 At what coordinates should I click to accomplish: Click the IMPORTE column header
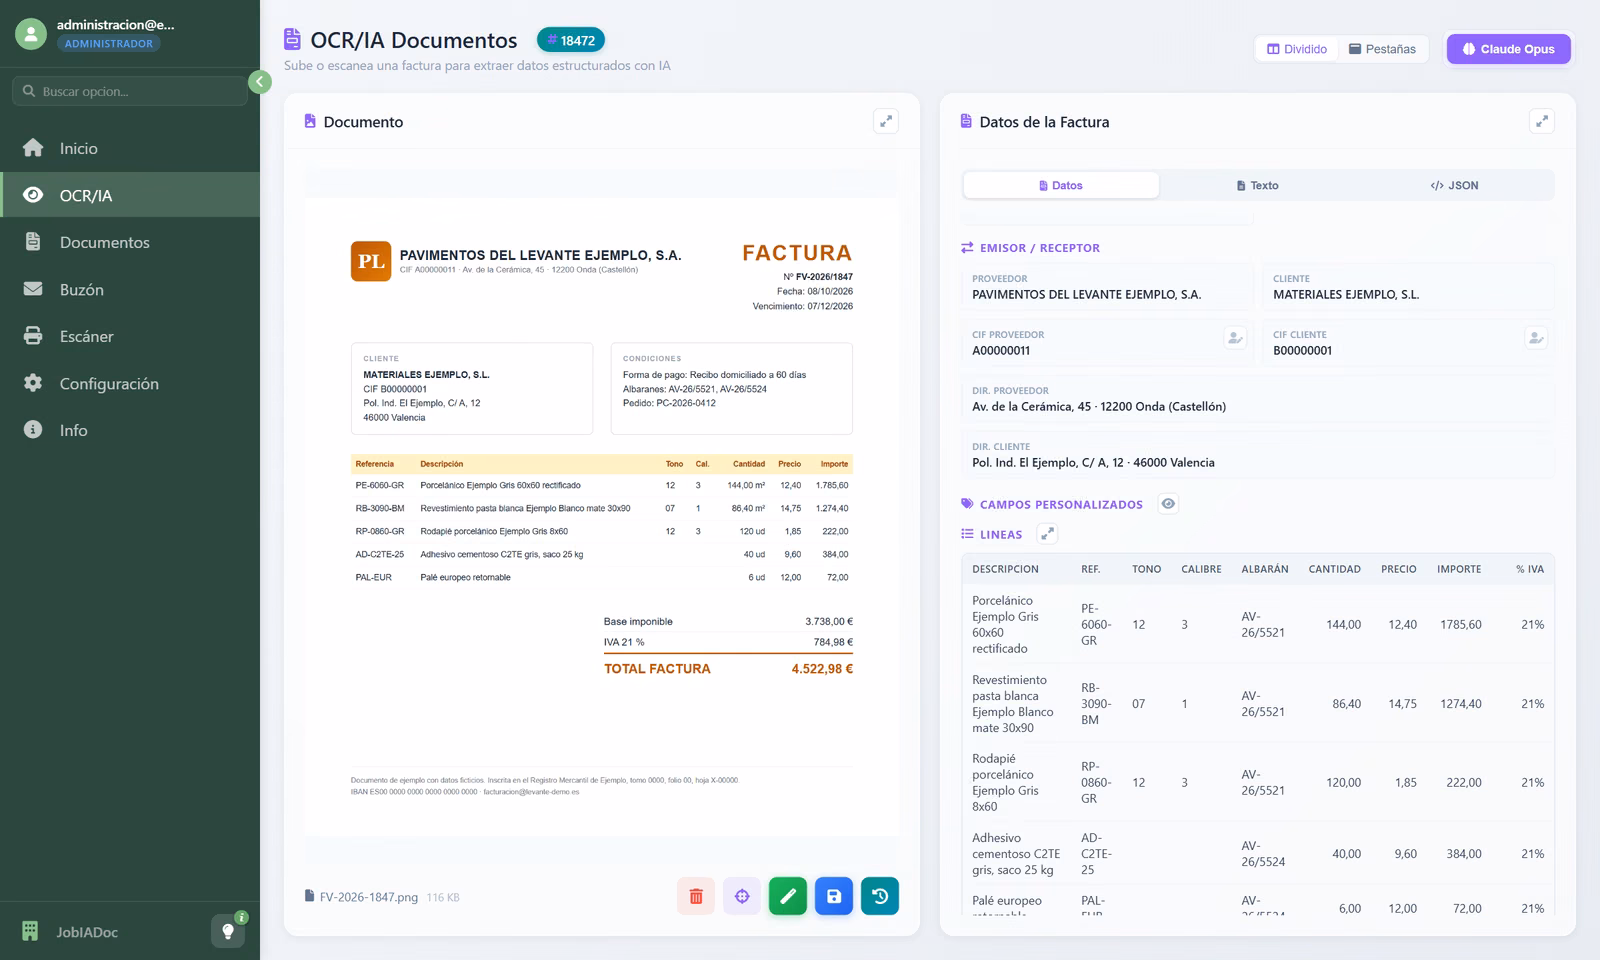(x=1459, y=569)
